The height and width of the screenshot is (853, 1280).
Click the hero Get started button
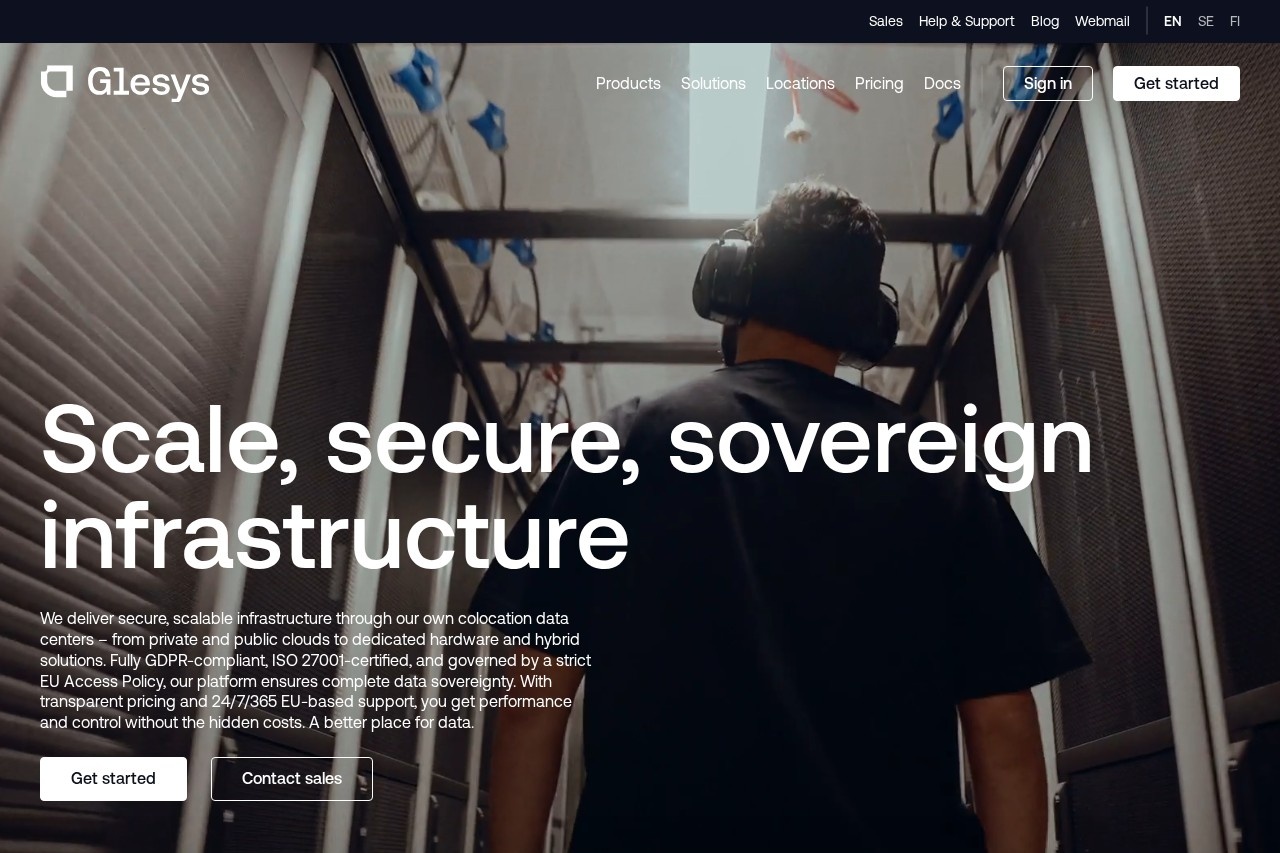[x=113, y=779]
